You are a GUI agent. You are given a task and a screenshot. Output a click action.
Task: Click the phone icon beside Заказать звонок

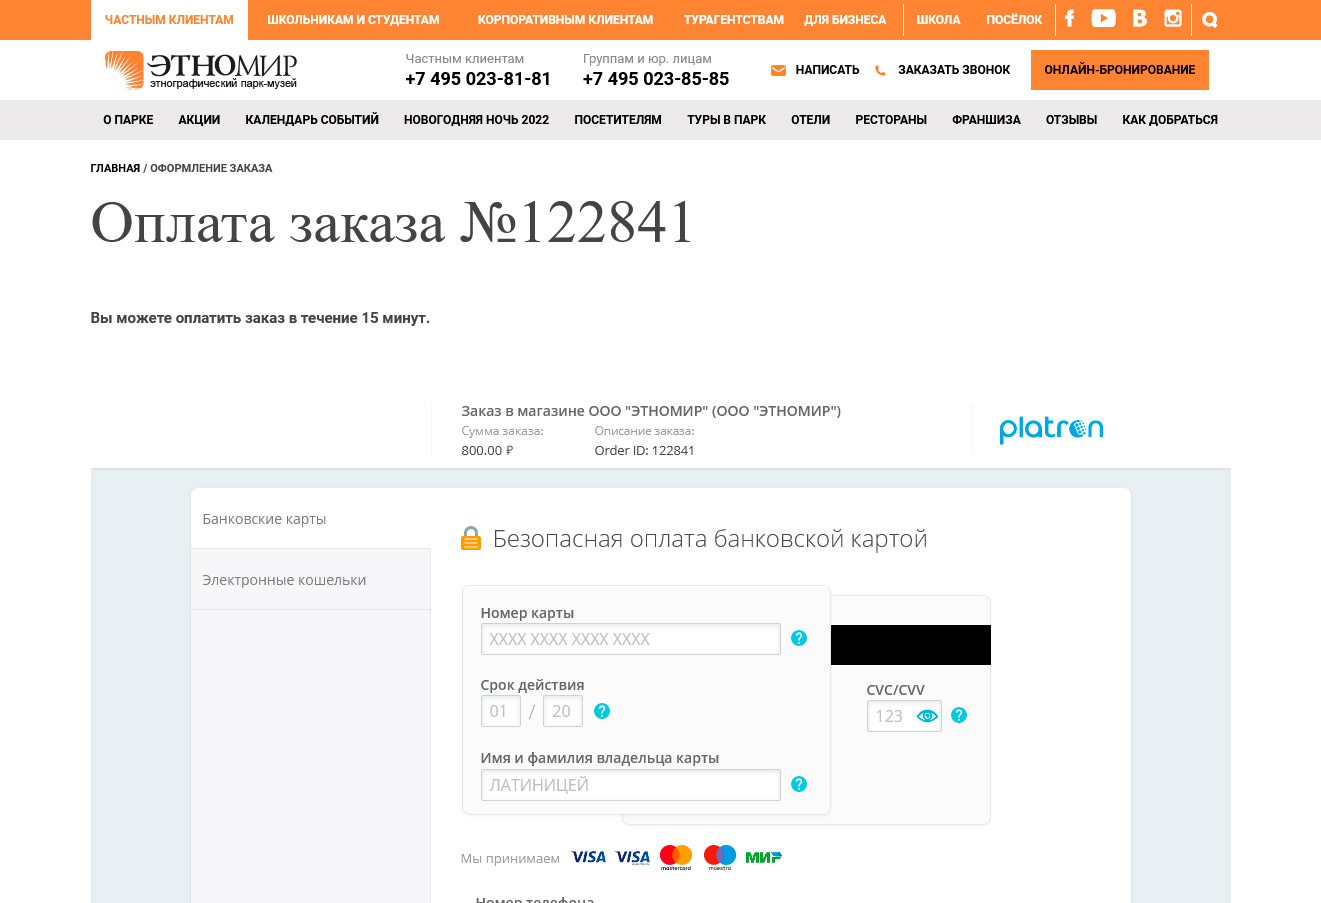(x=880, y=70)
